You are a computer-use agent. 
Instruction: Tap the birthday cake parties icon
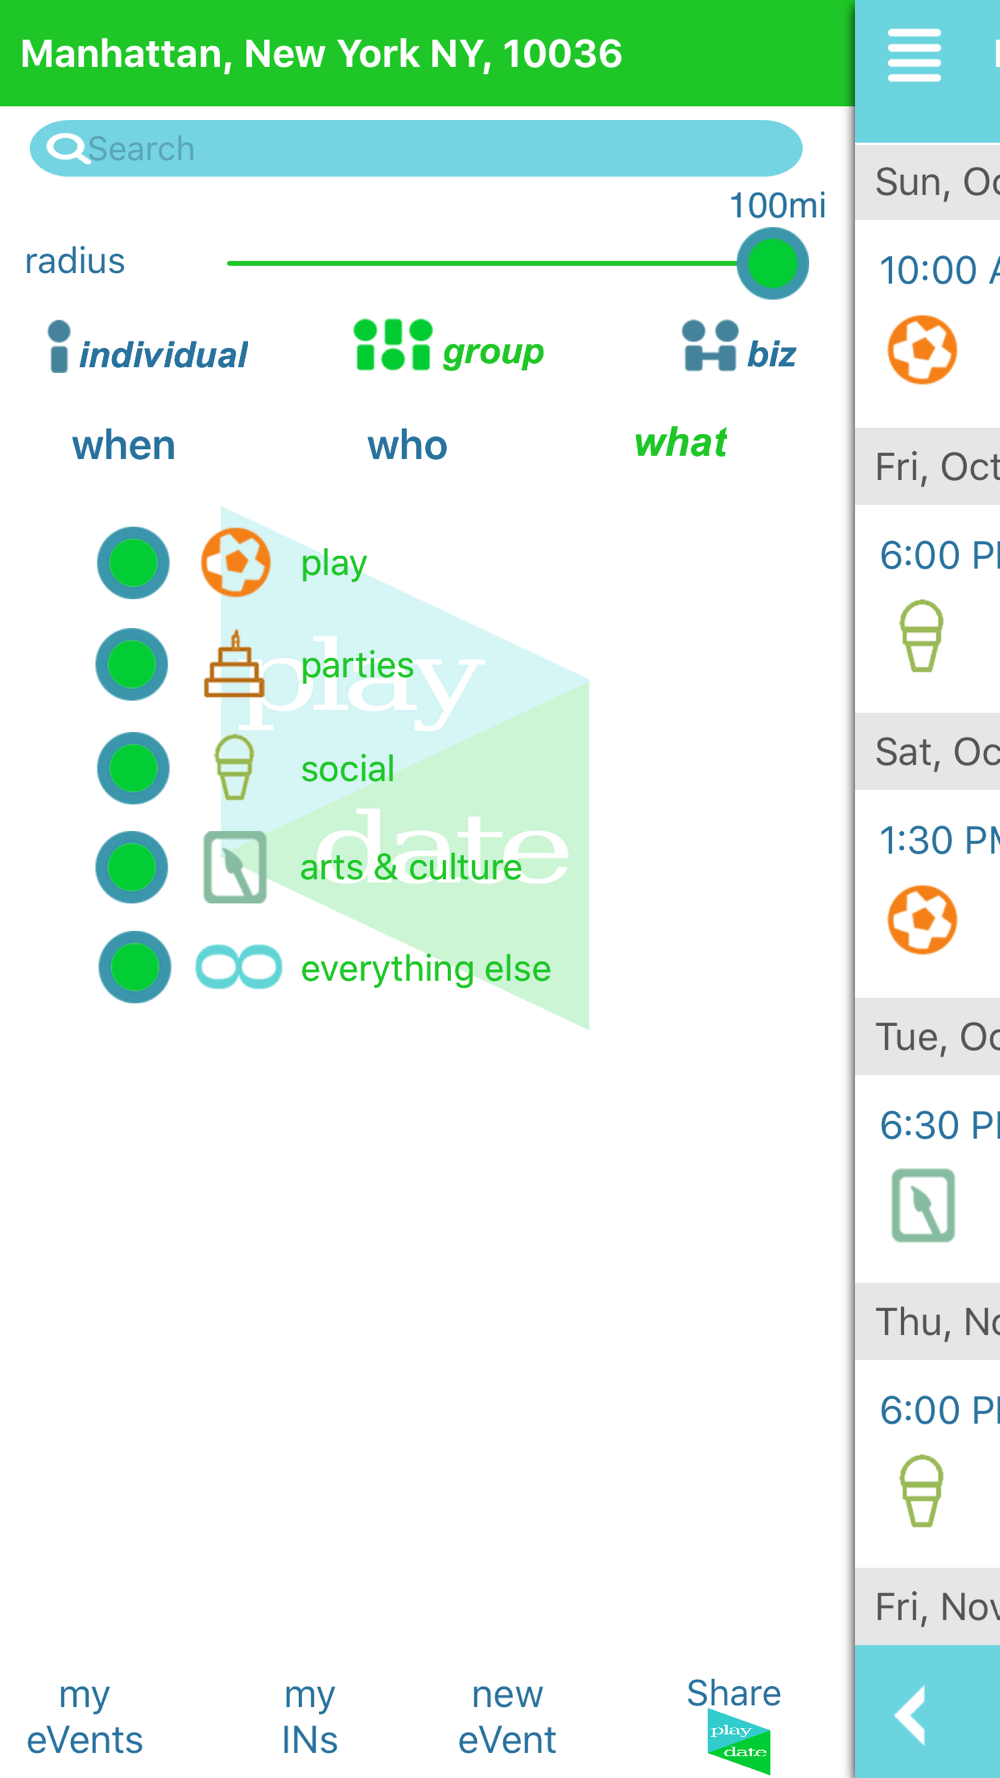click(x=235, y=664)
